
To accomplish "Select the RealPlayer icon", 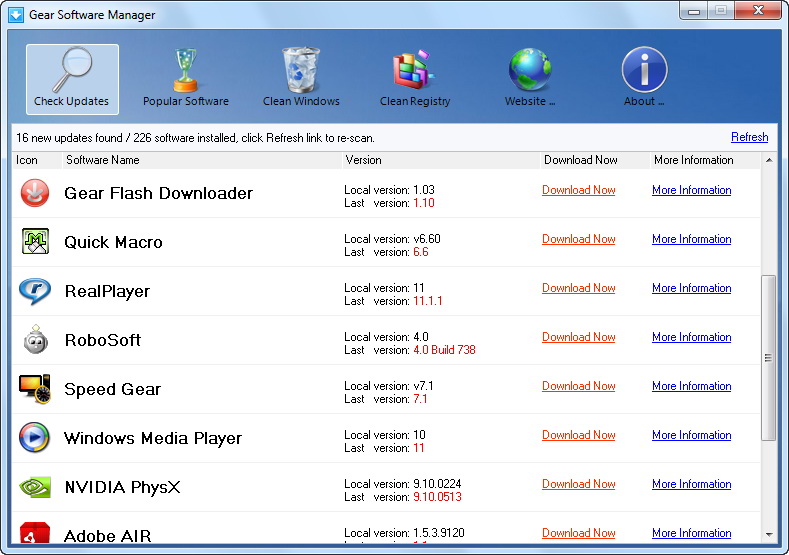I will pos(35,291).
